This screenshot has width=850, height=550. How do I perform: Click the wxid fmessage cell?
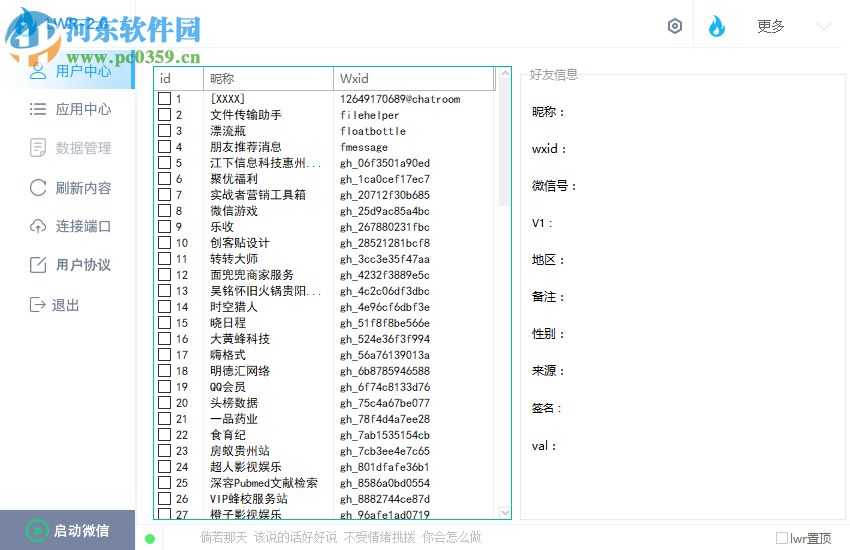tap(364, 147)
